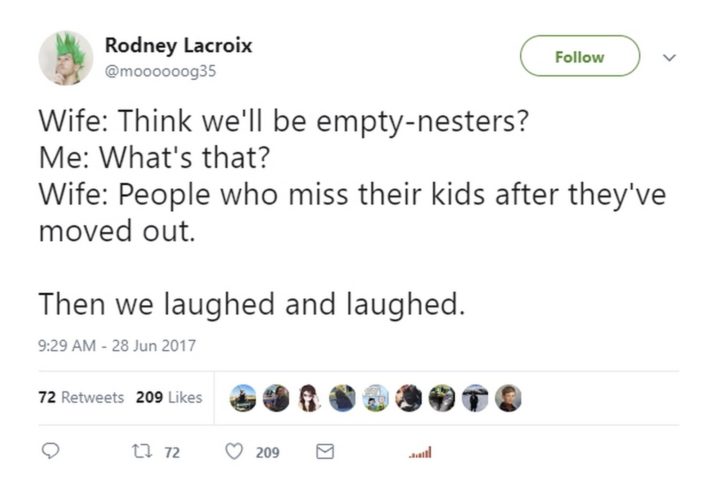Expand the tweet options chevron menu
The width and height of the screenshot is (720, 494).
(672, 57)
